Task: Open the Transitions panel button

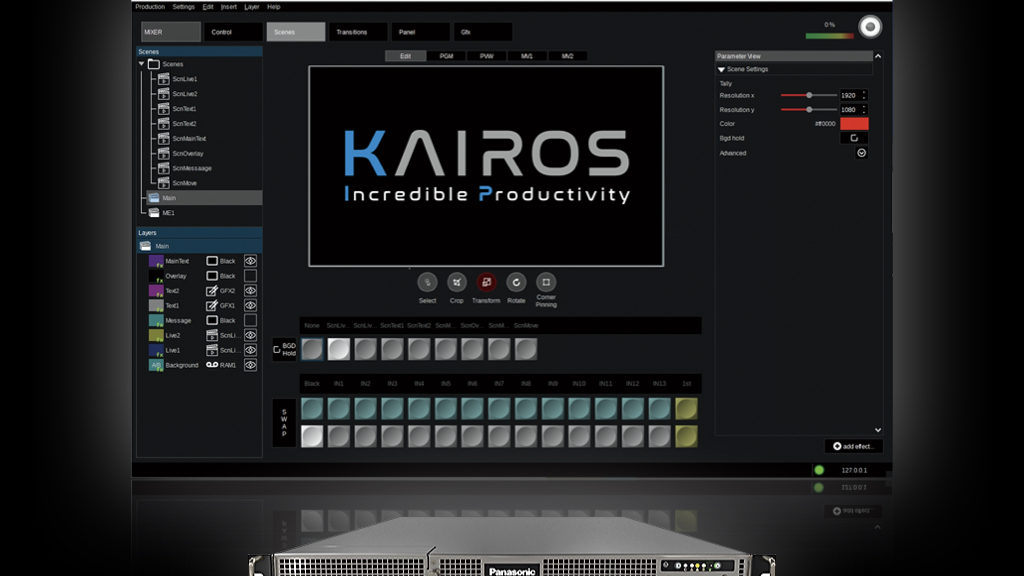Action: (x=357, y=32)
